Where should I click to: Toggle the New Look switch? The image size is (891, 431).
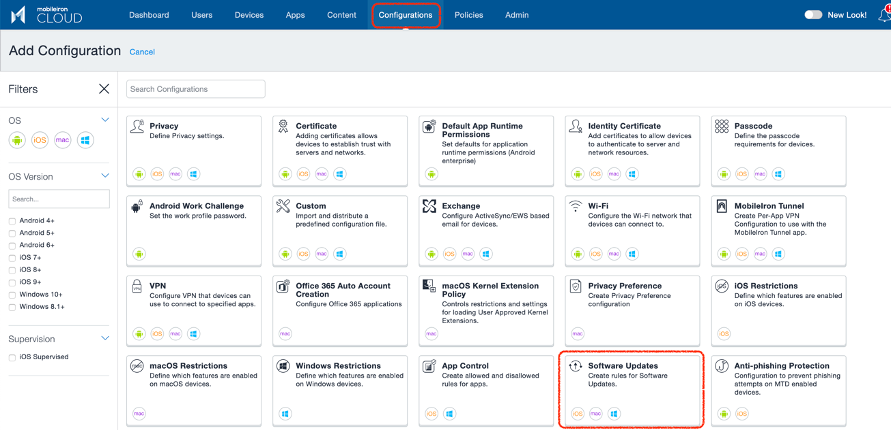click(x=813, y=15)
